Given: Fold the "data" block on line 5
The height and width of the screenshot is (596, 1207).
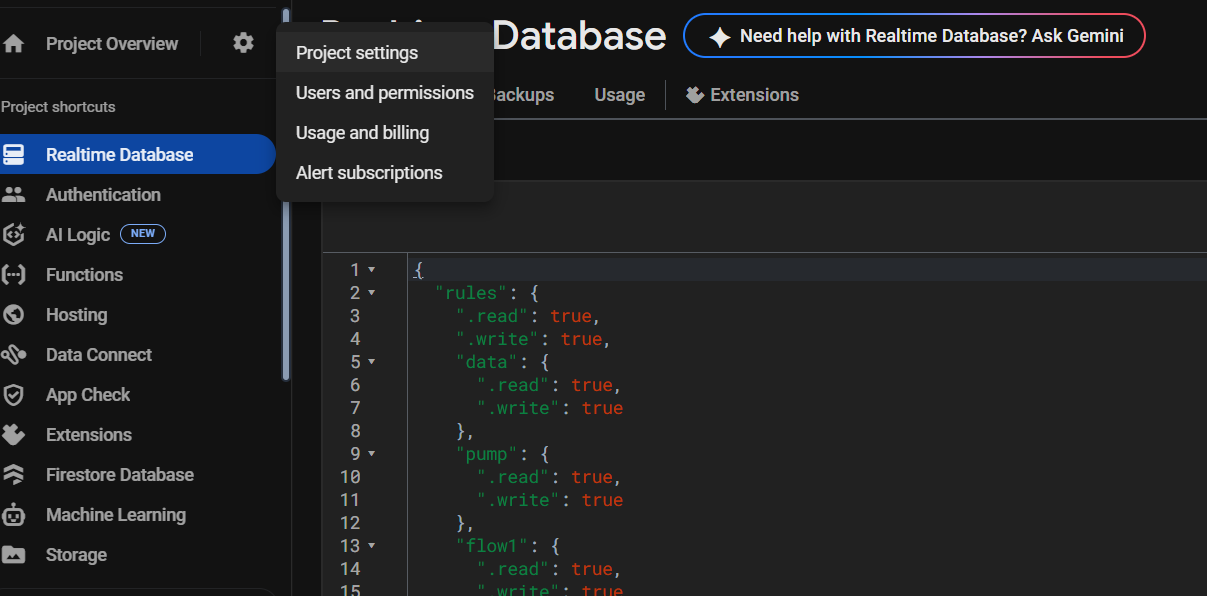Looking at the screenshot, I should pos(372,362).
